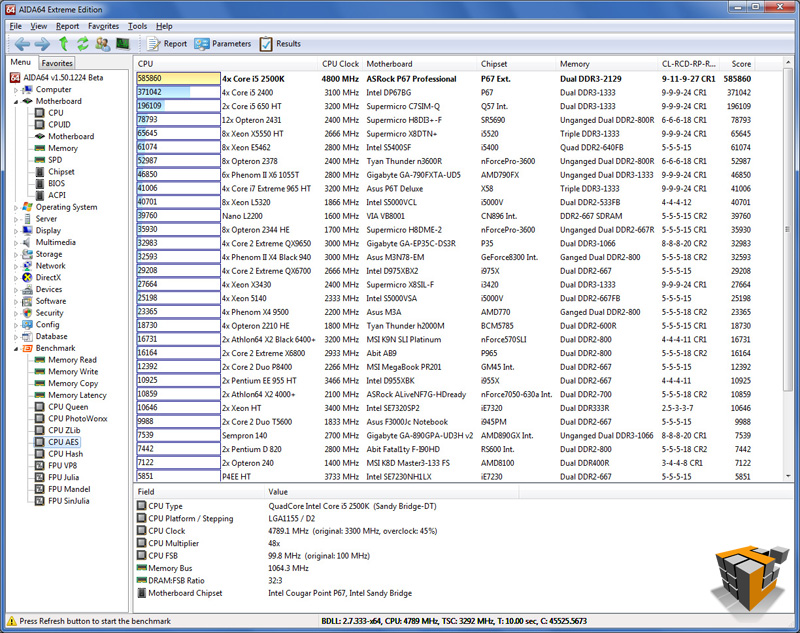800x633 pixels.
Task: Open the Help menu
Action: (164, 26)
